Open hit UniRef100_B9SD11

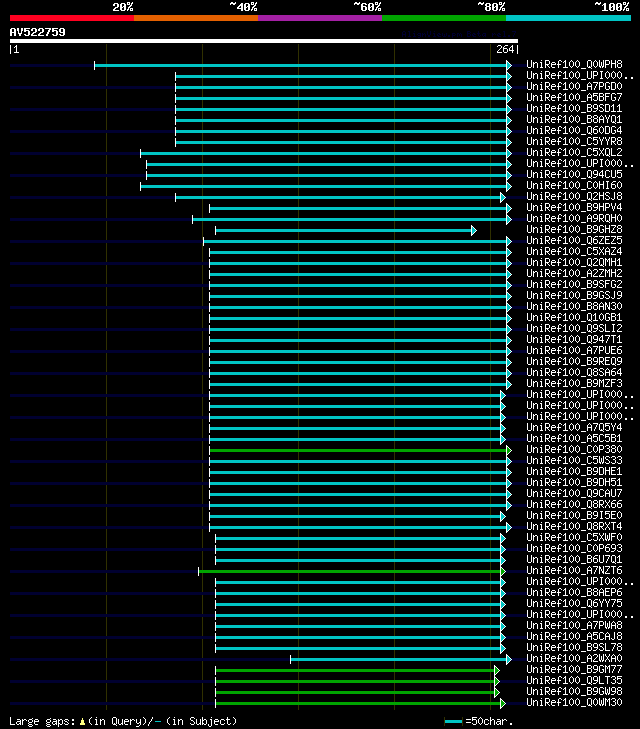[x=574, y=108]
